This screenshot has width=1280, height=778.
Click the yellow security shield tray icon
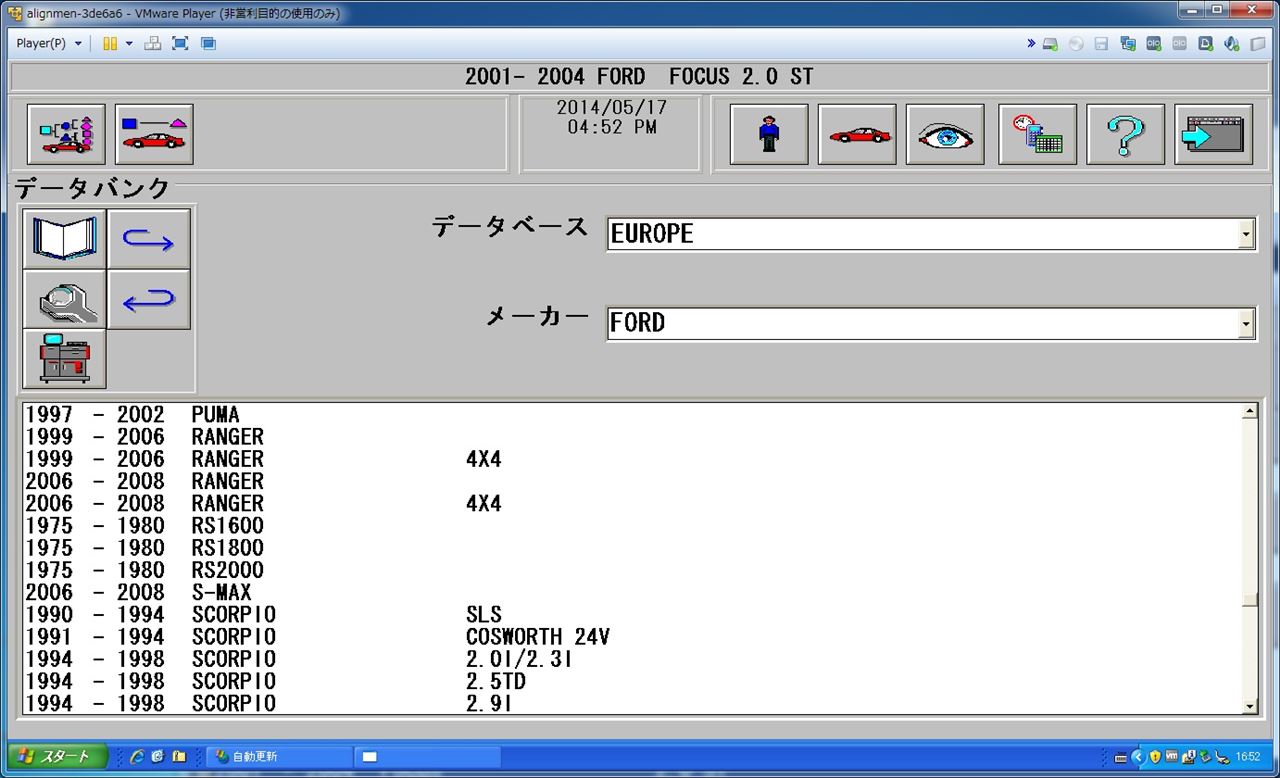[x=1155, y=757]
